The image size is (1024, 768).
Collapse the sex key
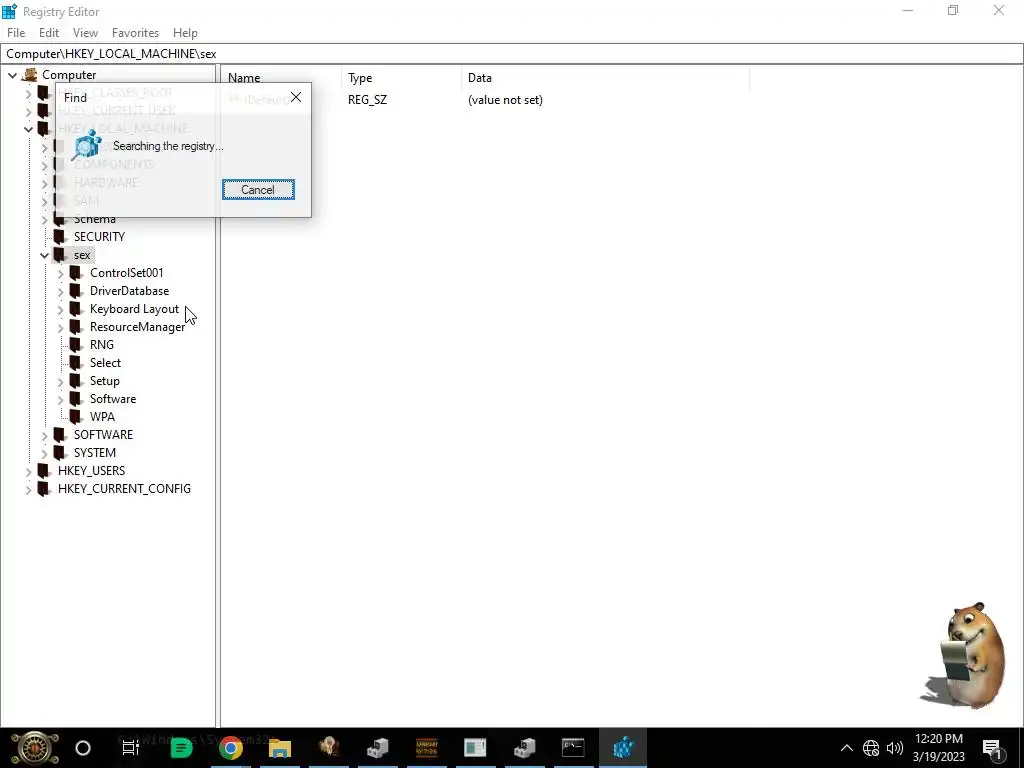(44, 255)
